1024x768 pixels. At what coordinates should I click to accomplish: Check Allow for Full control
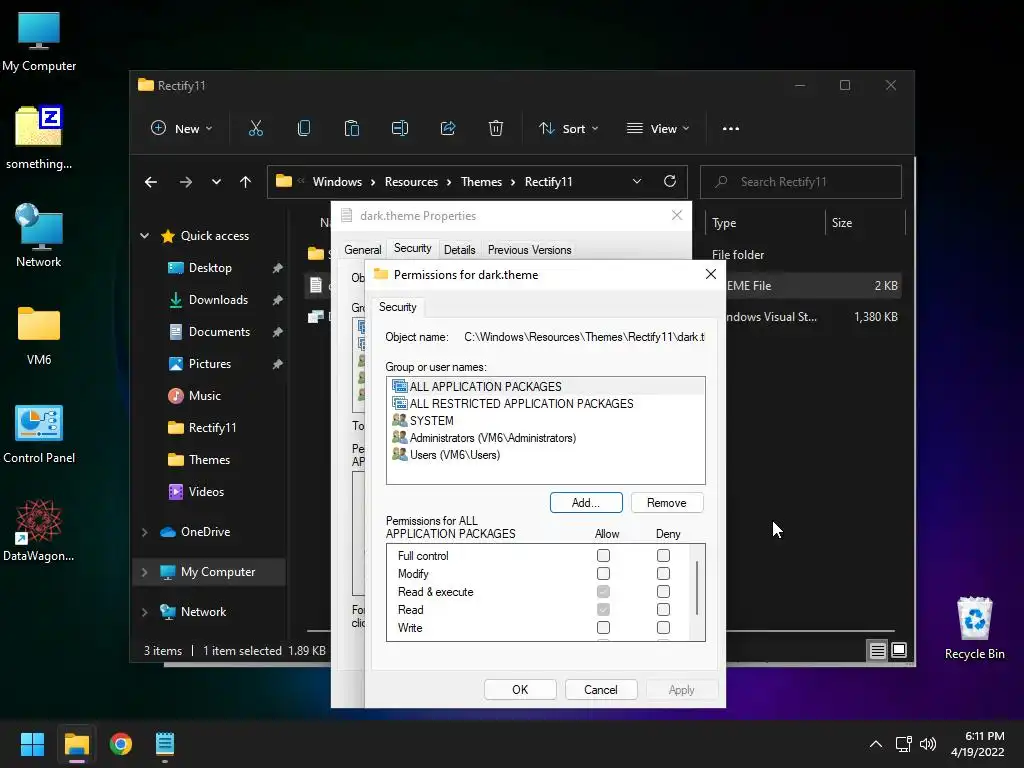[603, 556]
